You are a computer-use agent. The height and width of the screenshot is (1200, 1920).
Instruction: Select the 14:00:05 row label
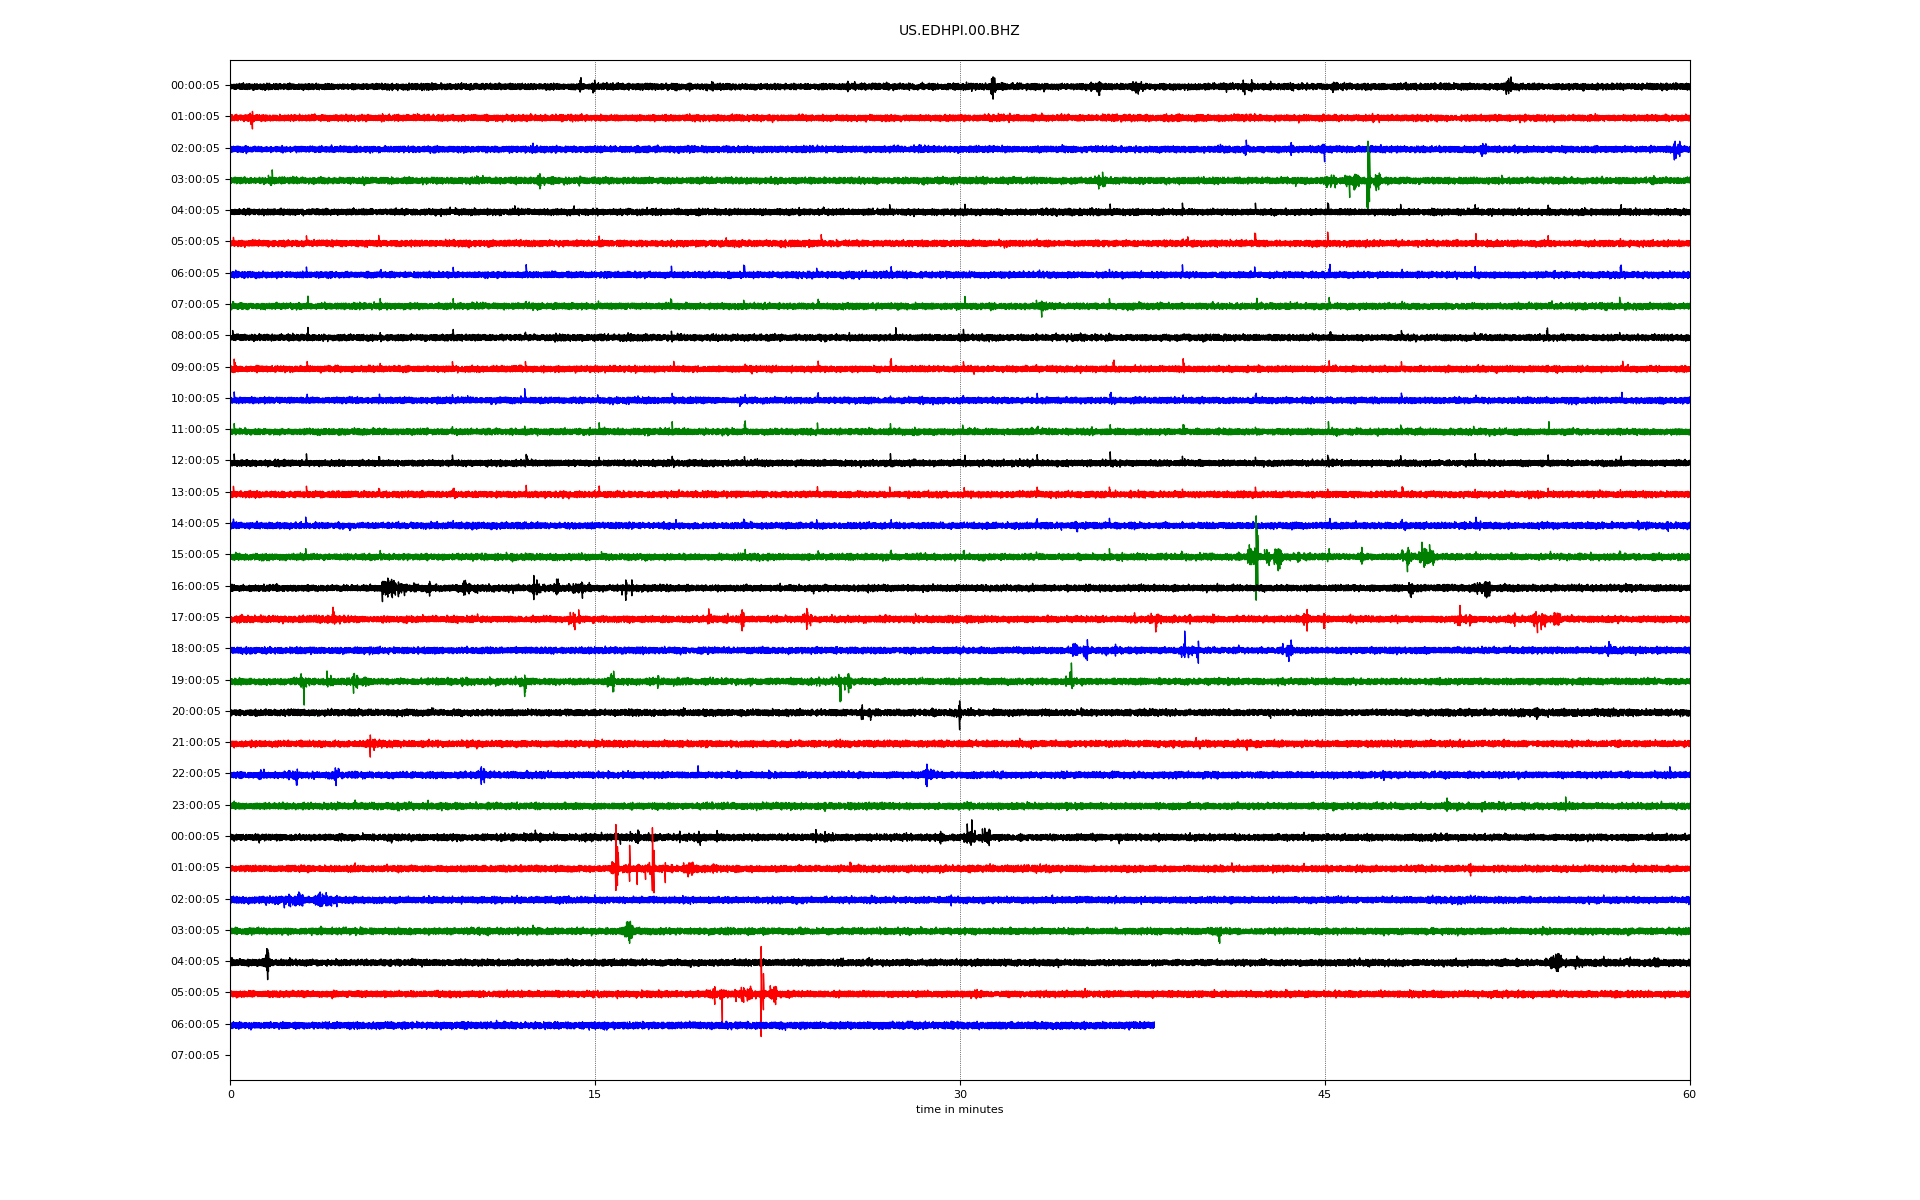[195, 524]
